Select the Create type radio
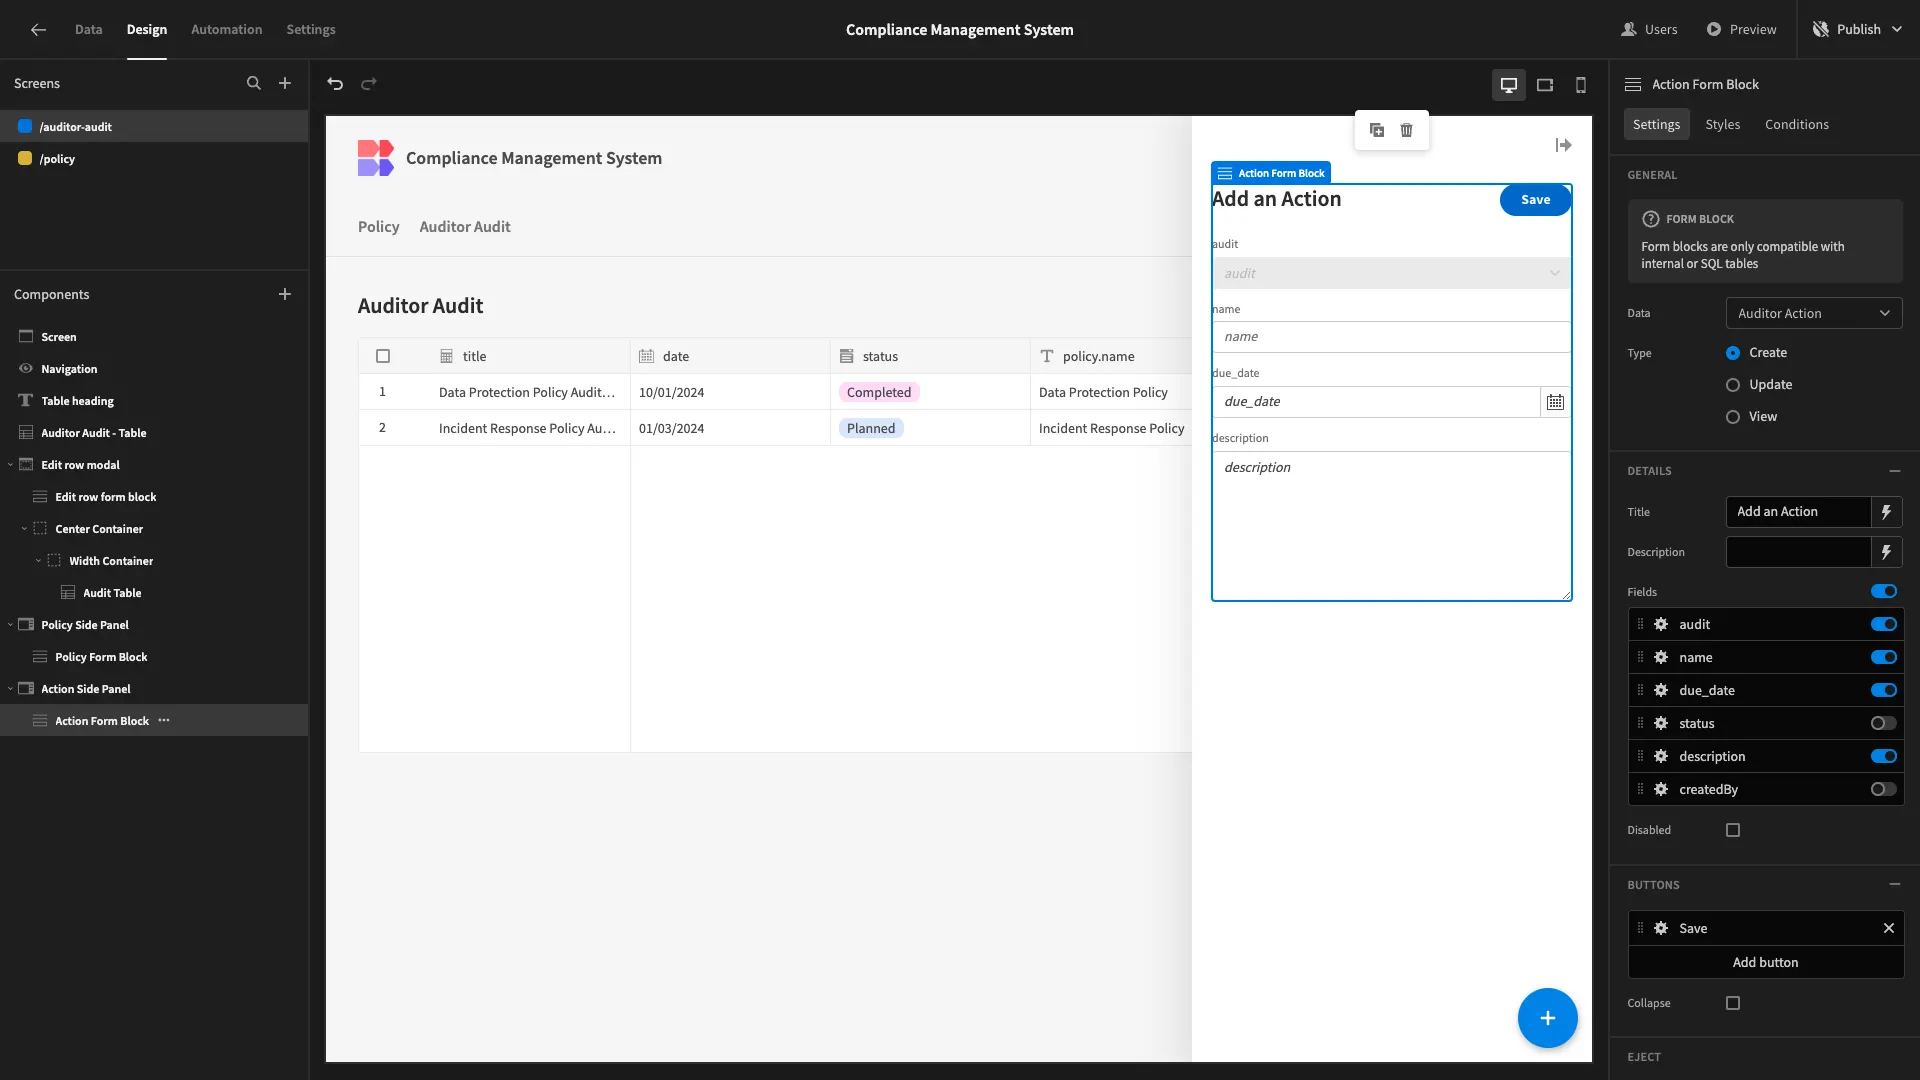The height and width of the screenshot is (1080, 1920). tap(1733, 353)
